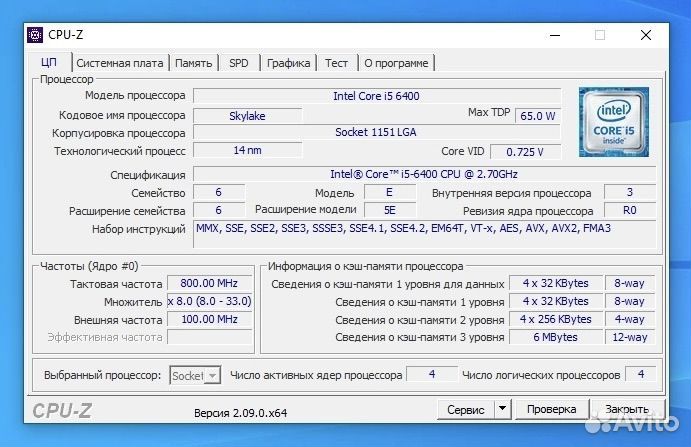Click the 800.00 MHz clock speed value
Screen dimensions: 691x447
(209, 283)
